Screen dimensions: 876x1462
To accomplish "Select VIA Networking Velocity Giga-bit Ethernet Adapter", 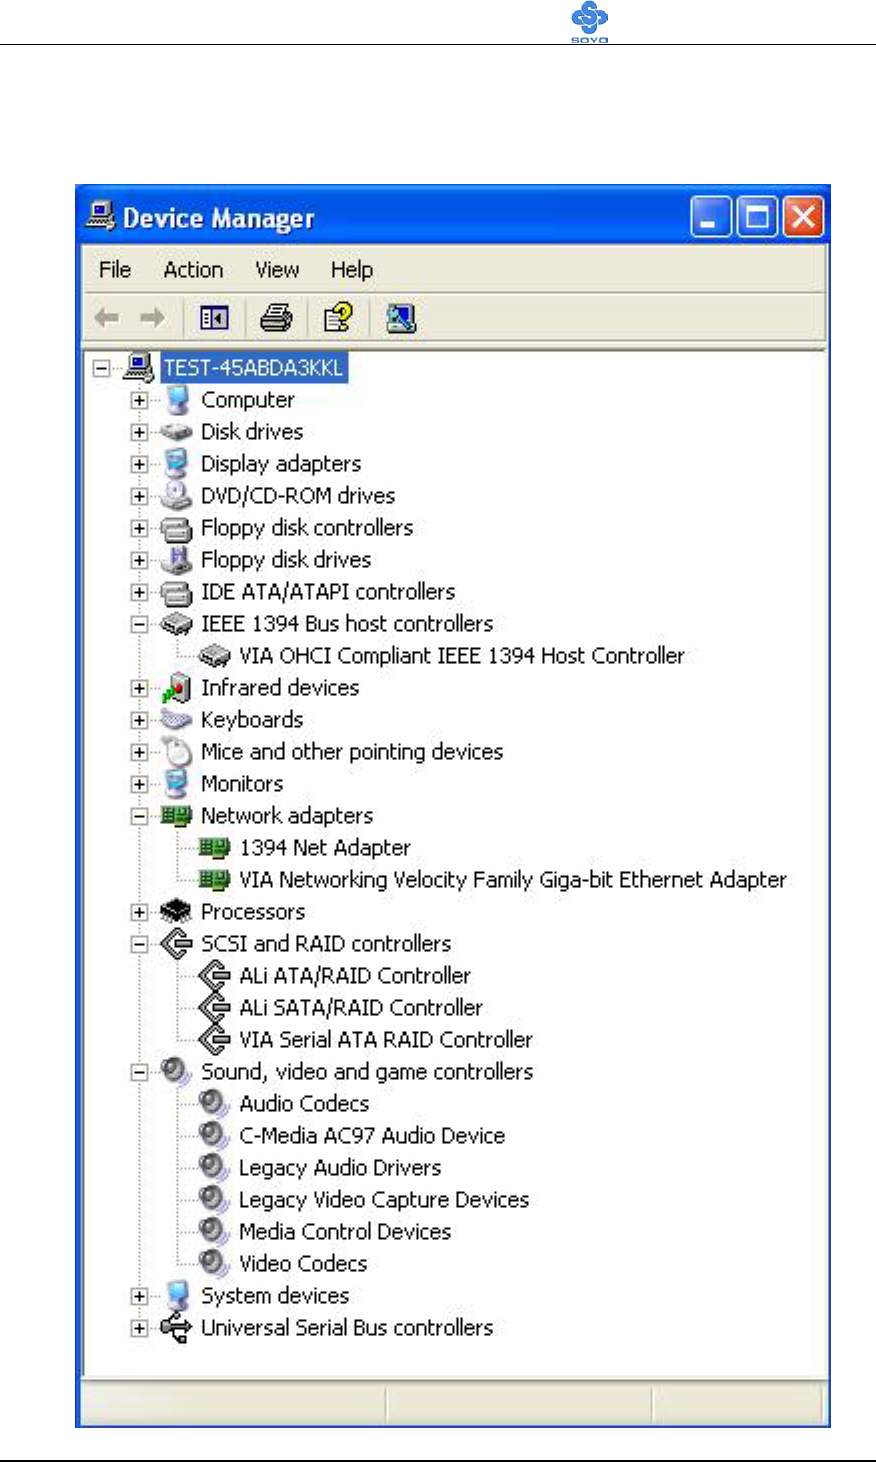I will 513,880.
